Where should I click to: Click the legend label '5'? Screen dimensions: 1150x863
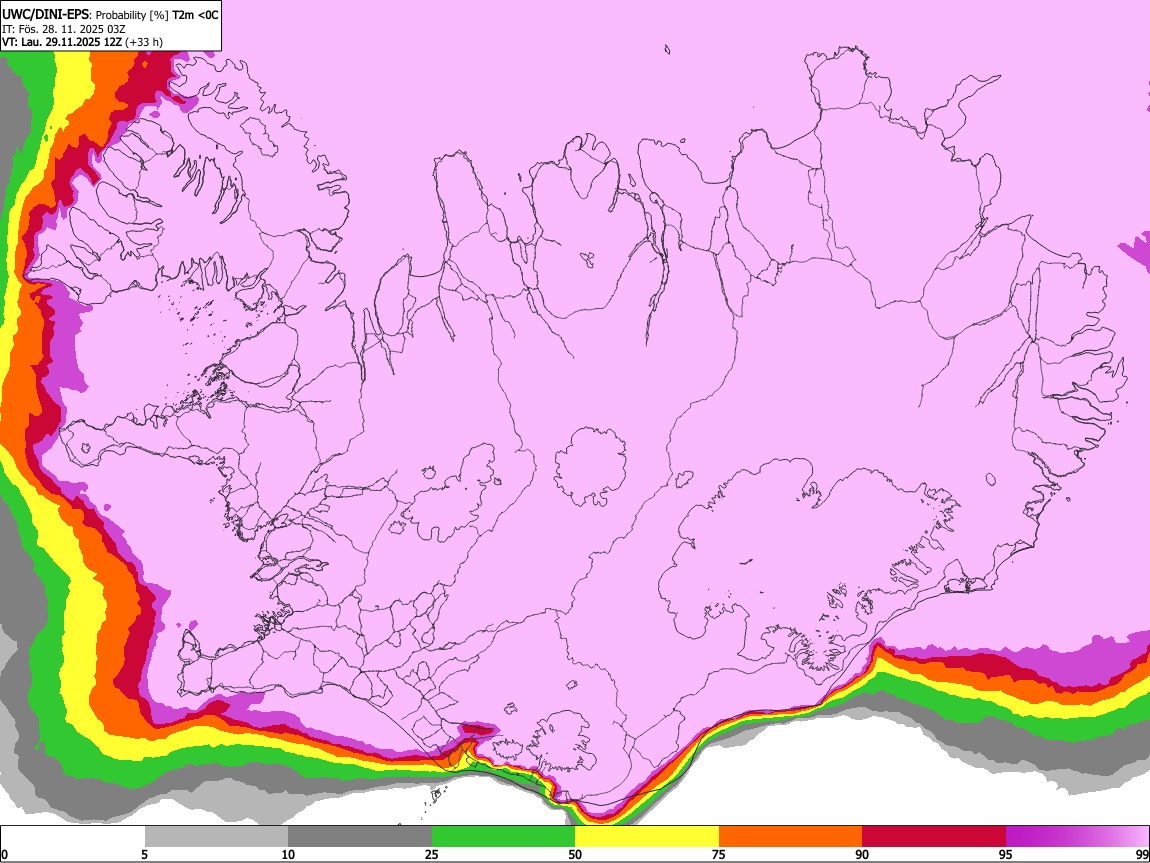(x=145, y=854)
